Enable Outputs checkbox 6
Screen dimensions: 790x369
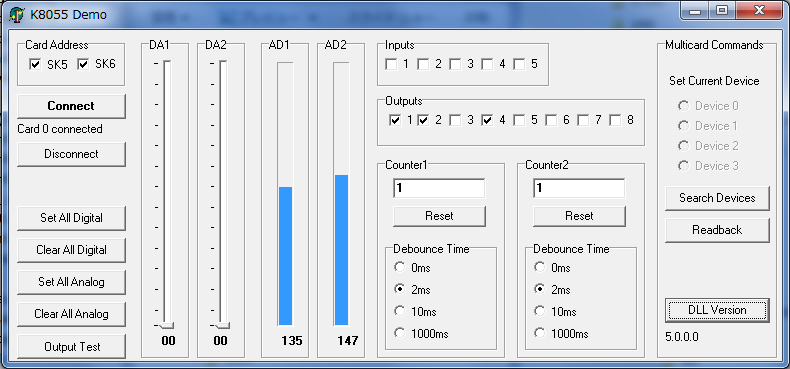coord(551,120)
